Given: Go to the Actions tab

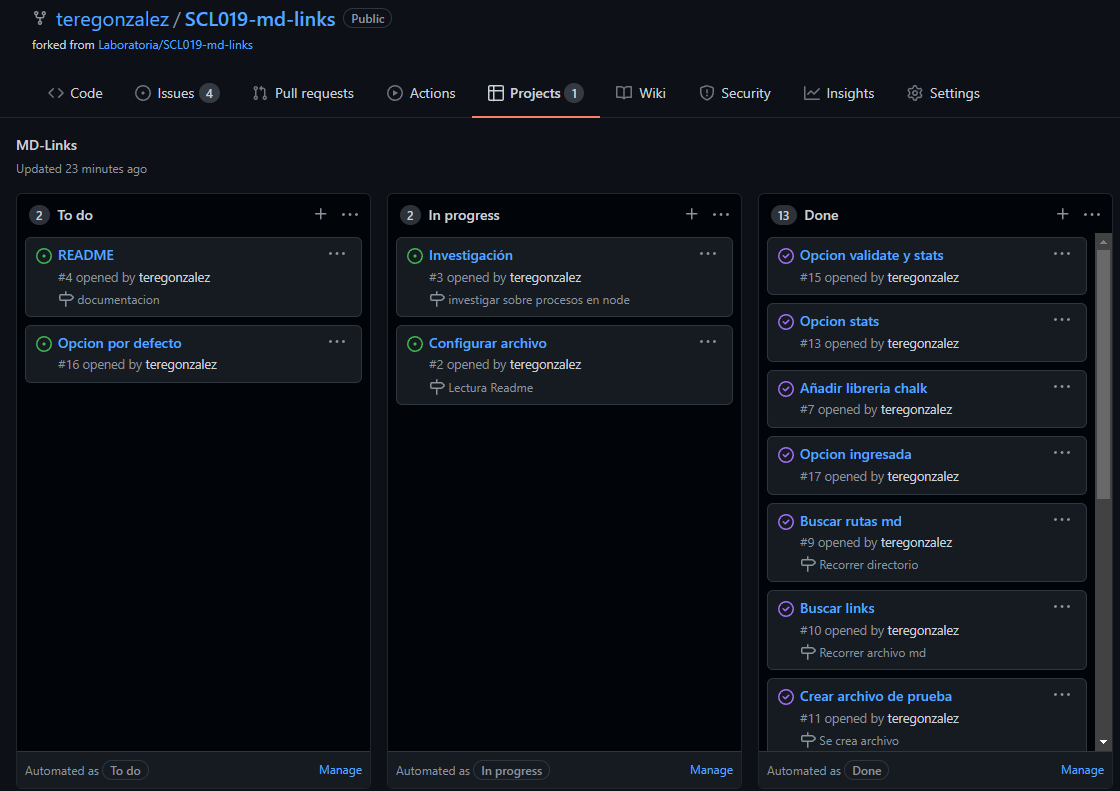Looking at the screenshot, I should 421,93.
